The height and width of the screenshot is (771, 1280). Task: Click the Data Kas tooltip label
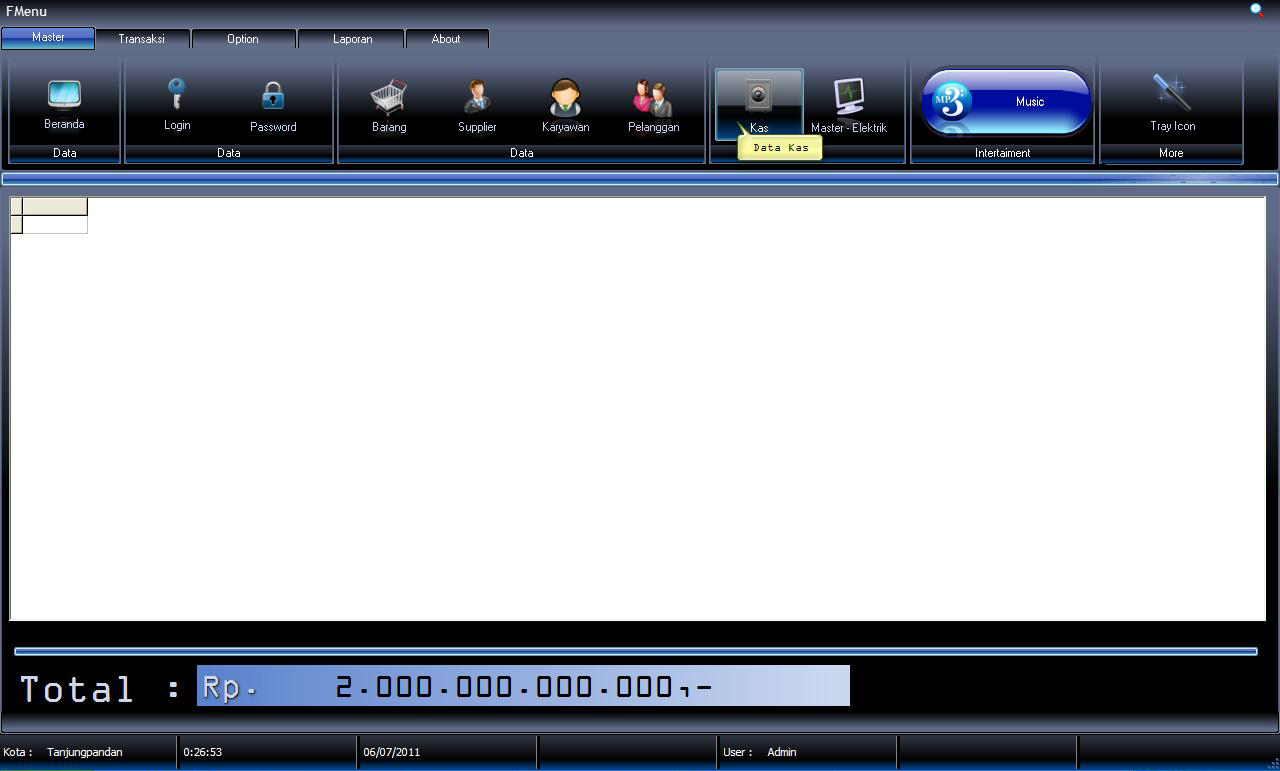pyautogui.click(x=781, y=146)
